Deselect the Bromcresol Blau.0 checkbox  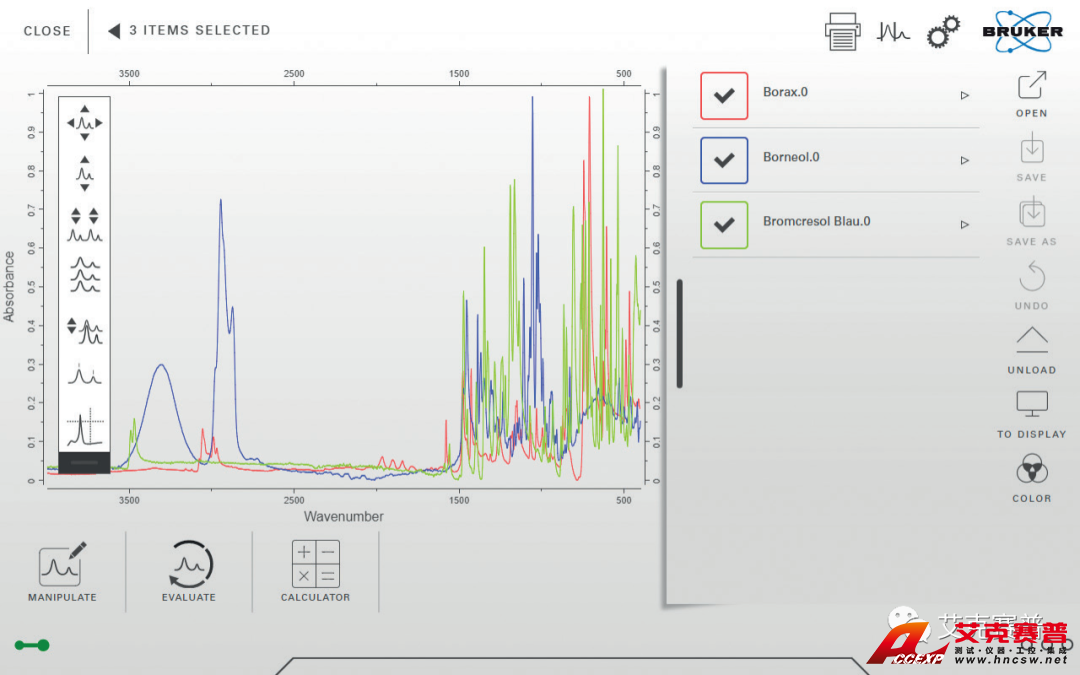click(725, 225)
